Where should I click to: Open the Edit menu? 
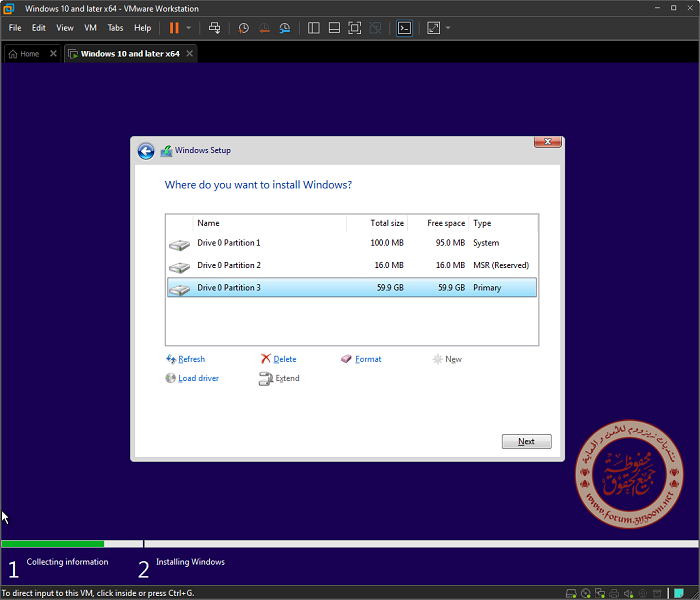point(39,28)
